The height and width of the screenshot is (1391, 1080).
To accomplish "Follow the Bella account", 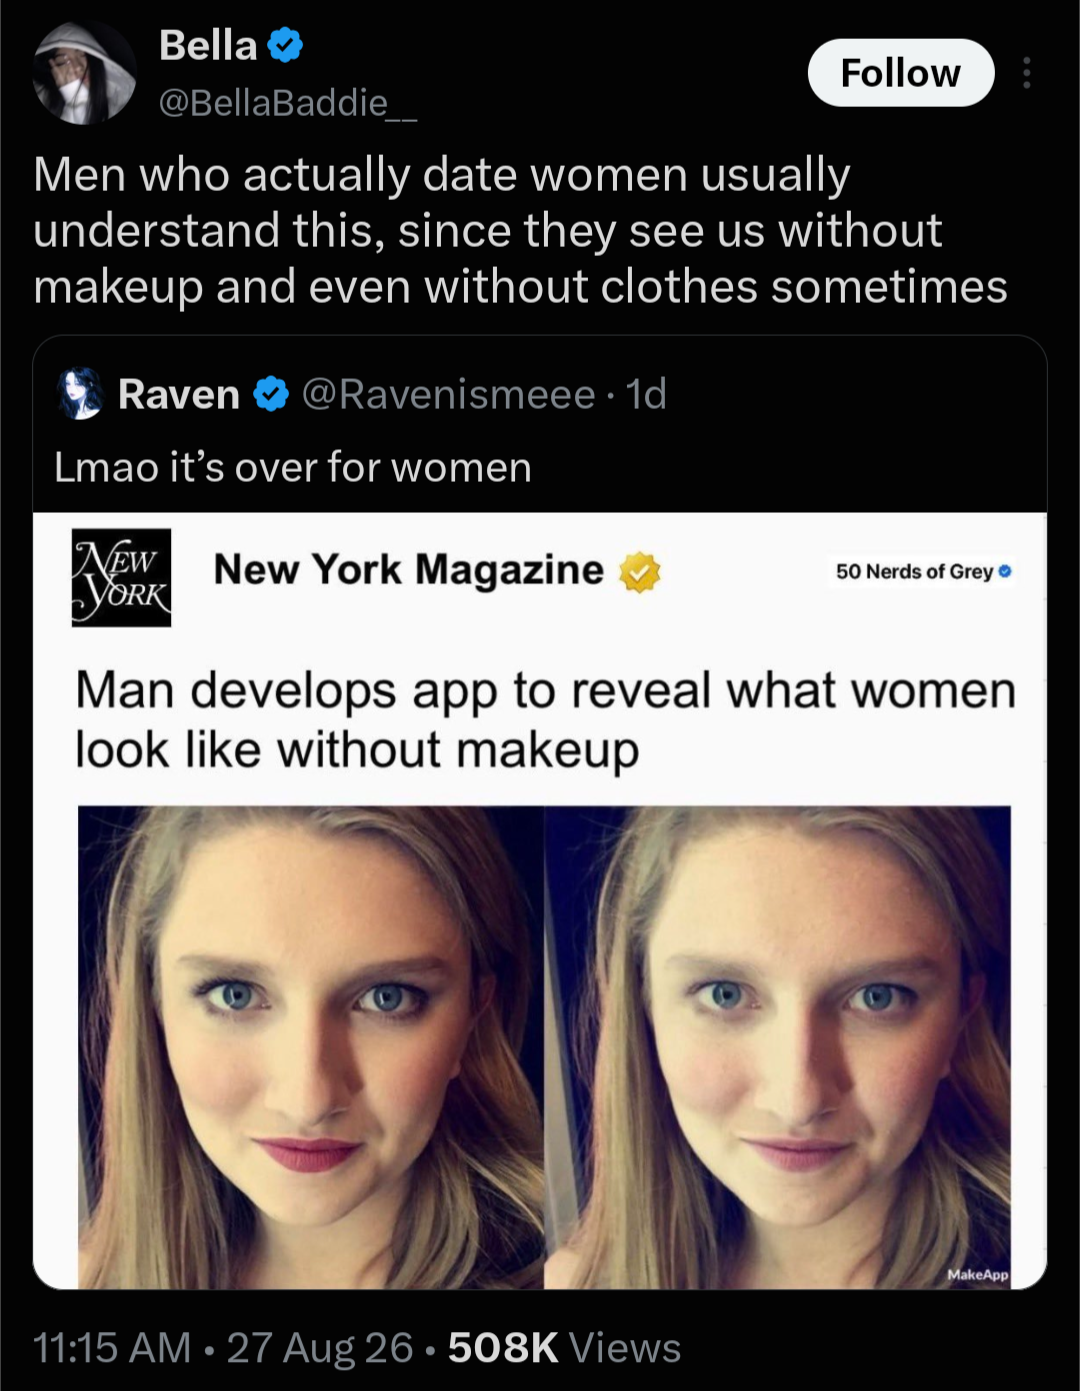I will point(900,73).
